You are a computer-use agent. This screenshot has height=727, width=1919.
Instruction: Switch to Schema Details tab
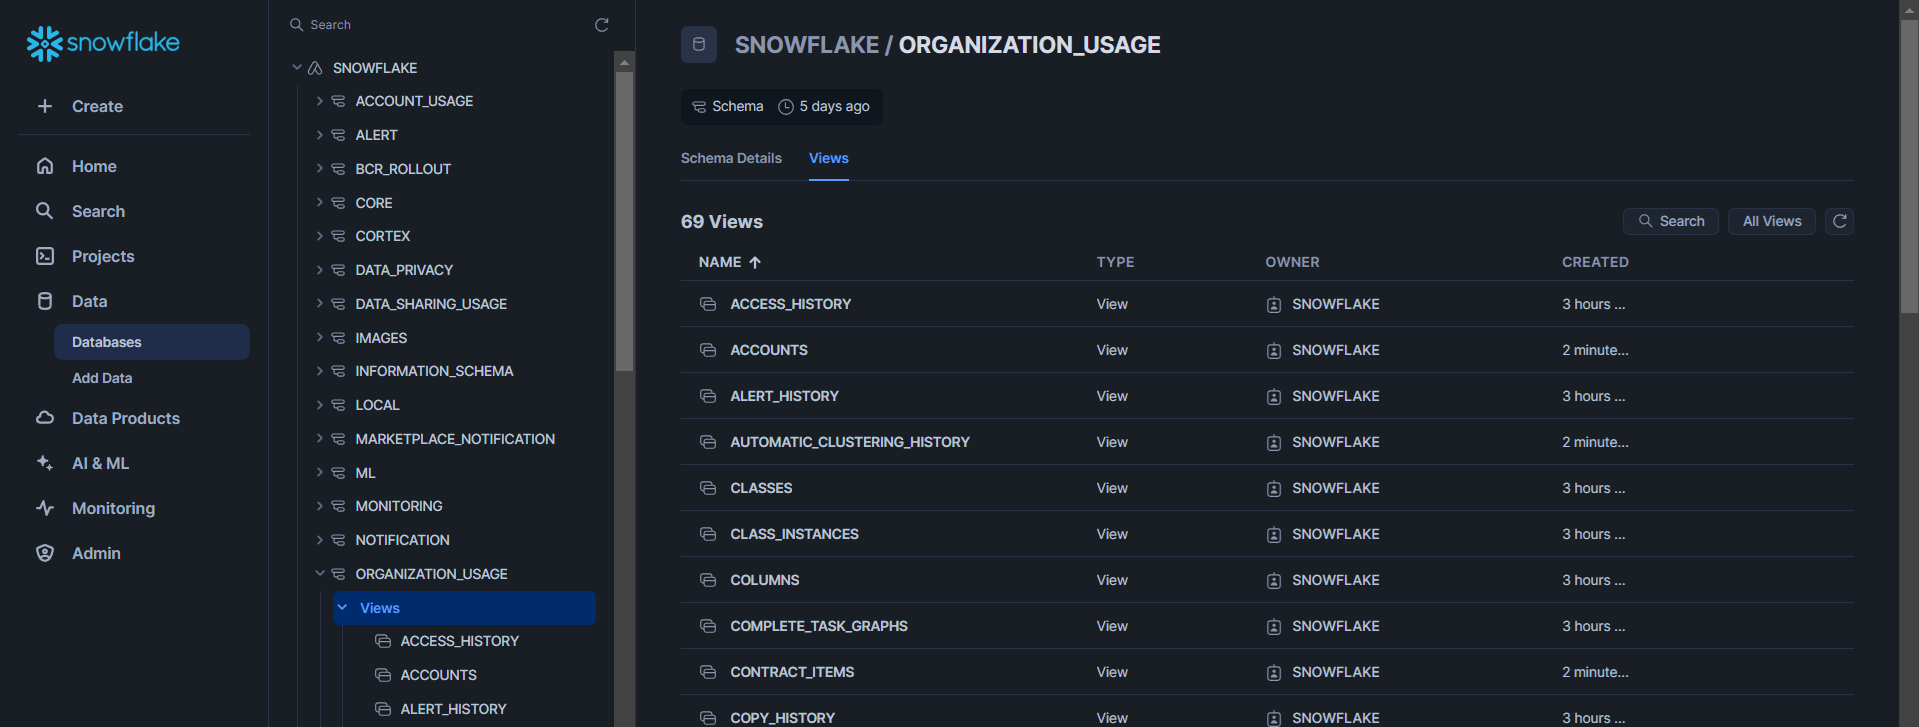[x=731, y=158]
